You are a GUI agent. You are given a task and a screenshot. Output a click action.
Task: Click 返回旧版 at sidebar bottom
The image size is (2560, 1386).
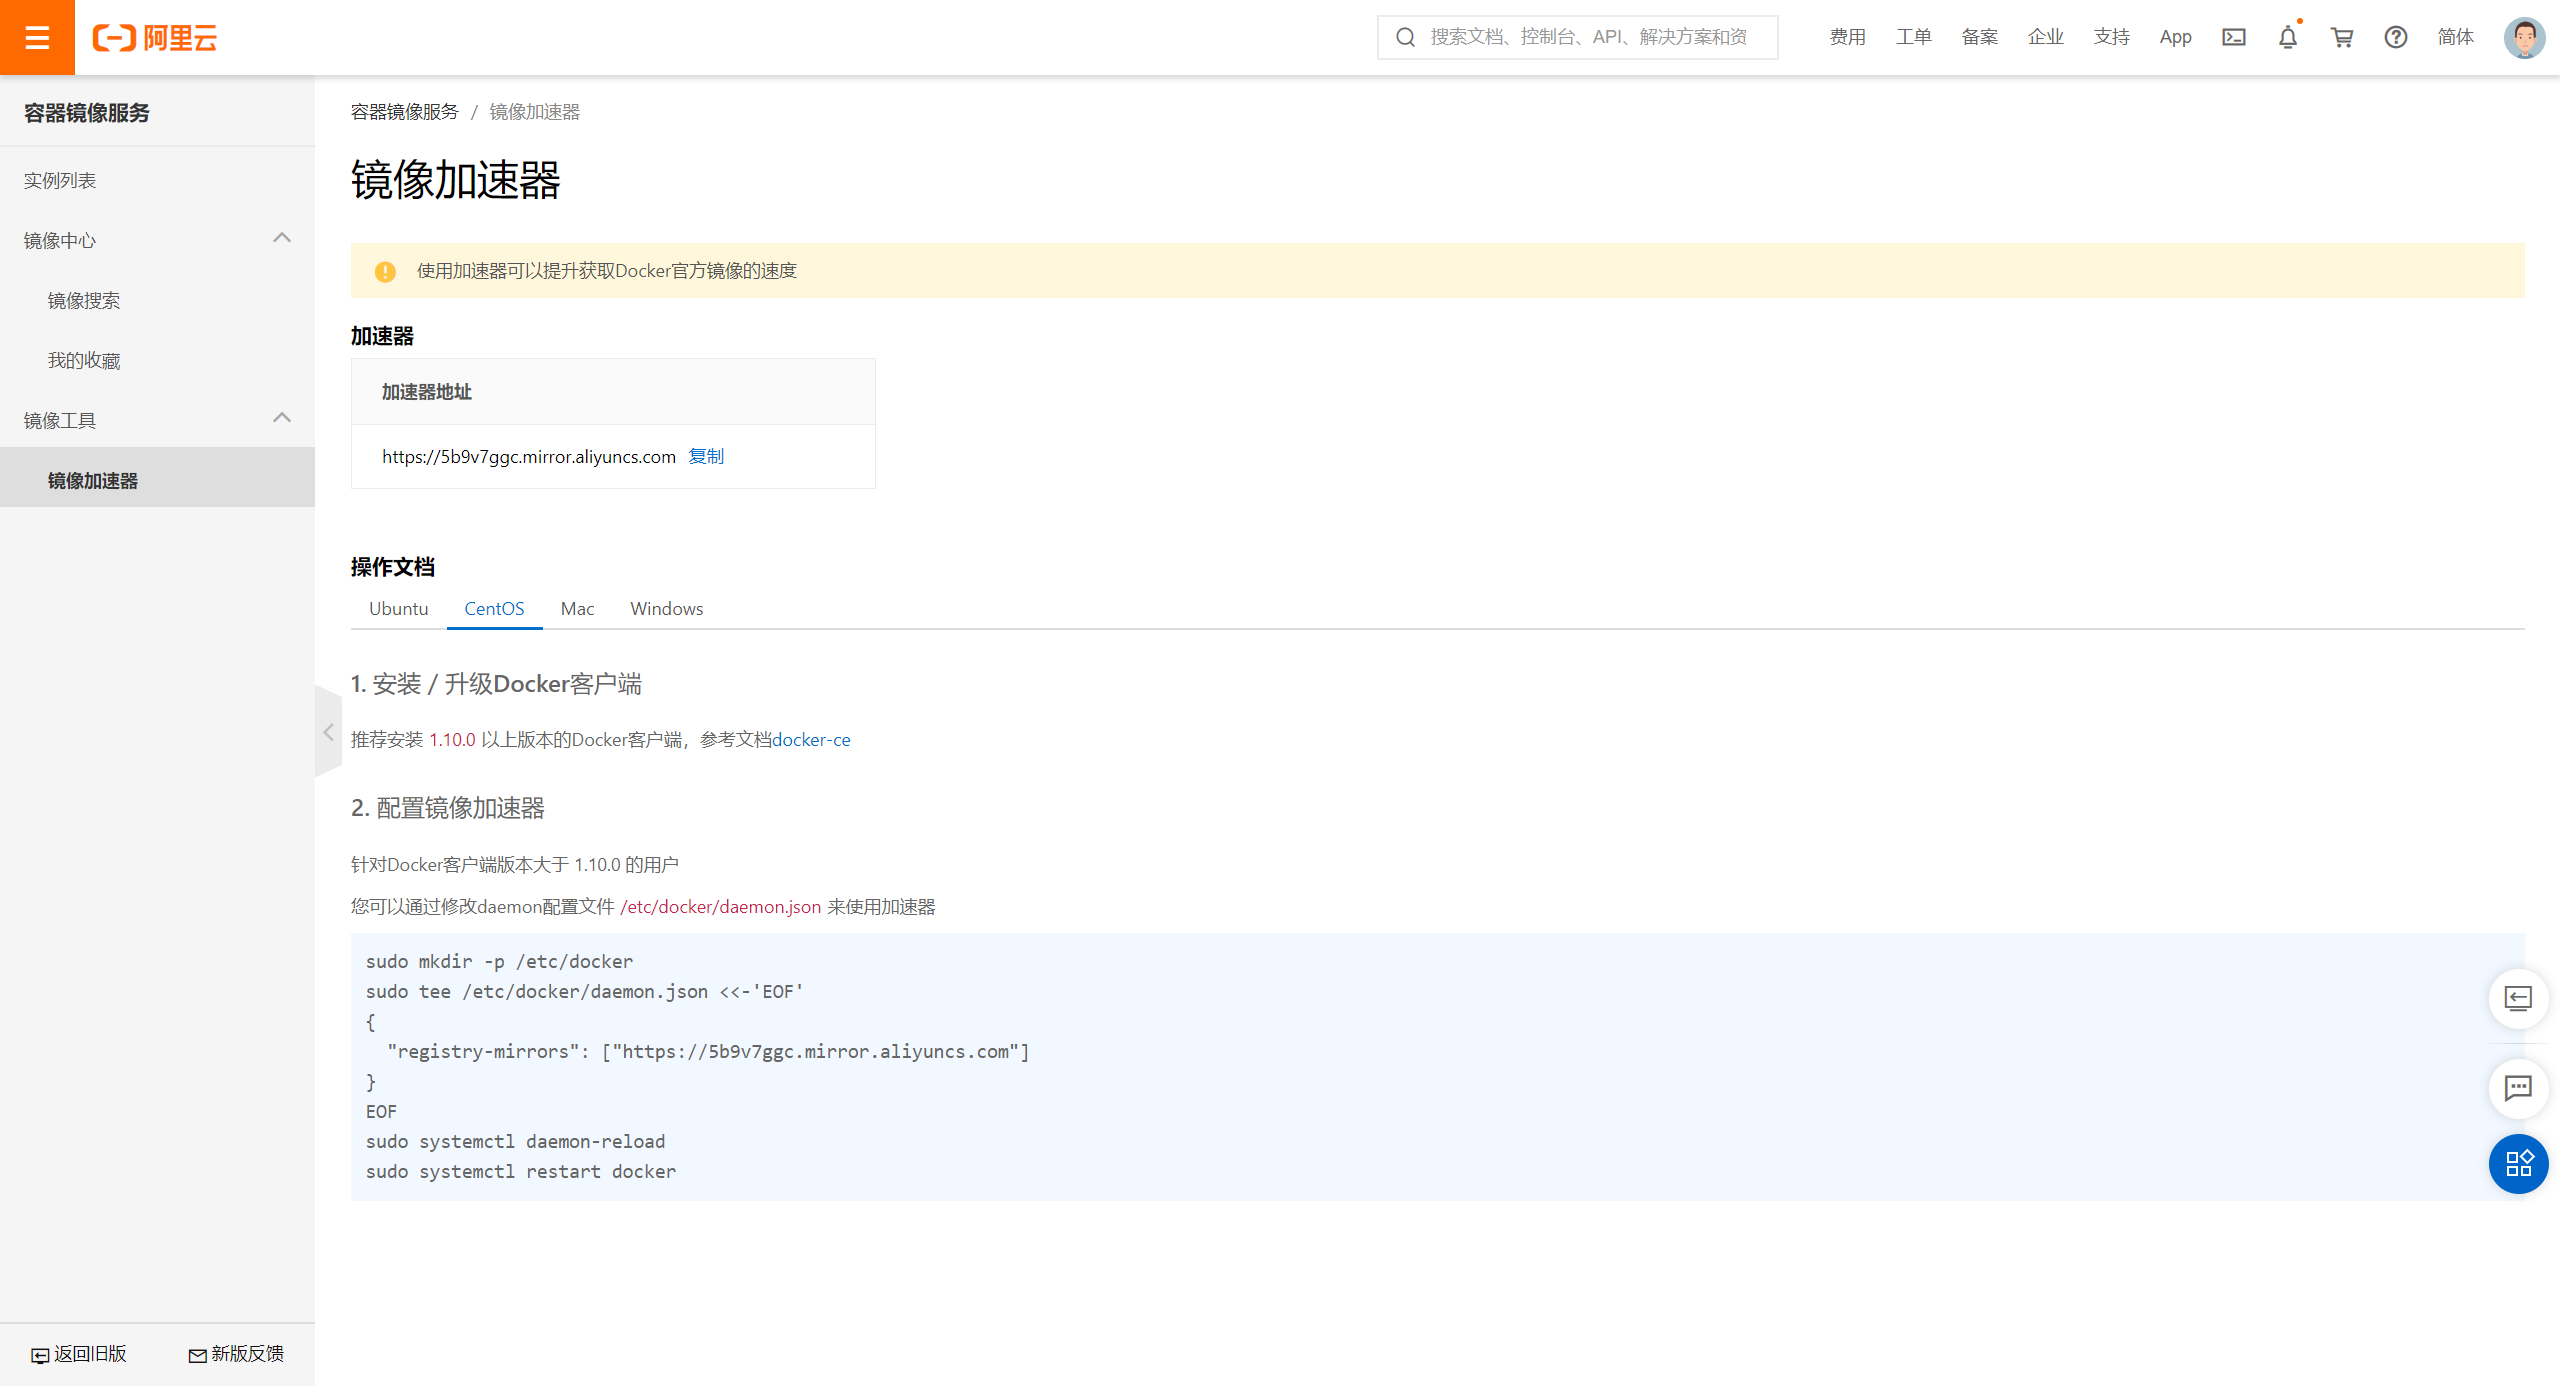pyautogui.click(x=79, y=1354)
